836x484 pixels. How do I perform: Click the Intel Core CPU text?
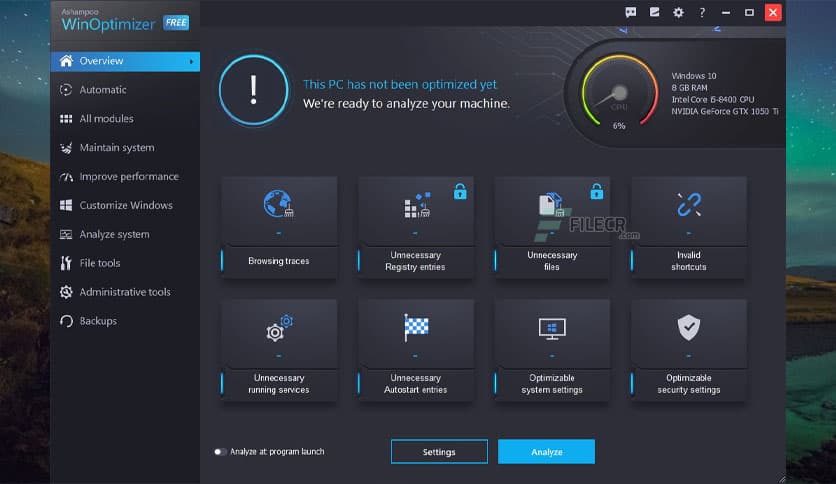coord(713,100)
